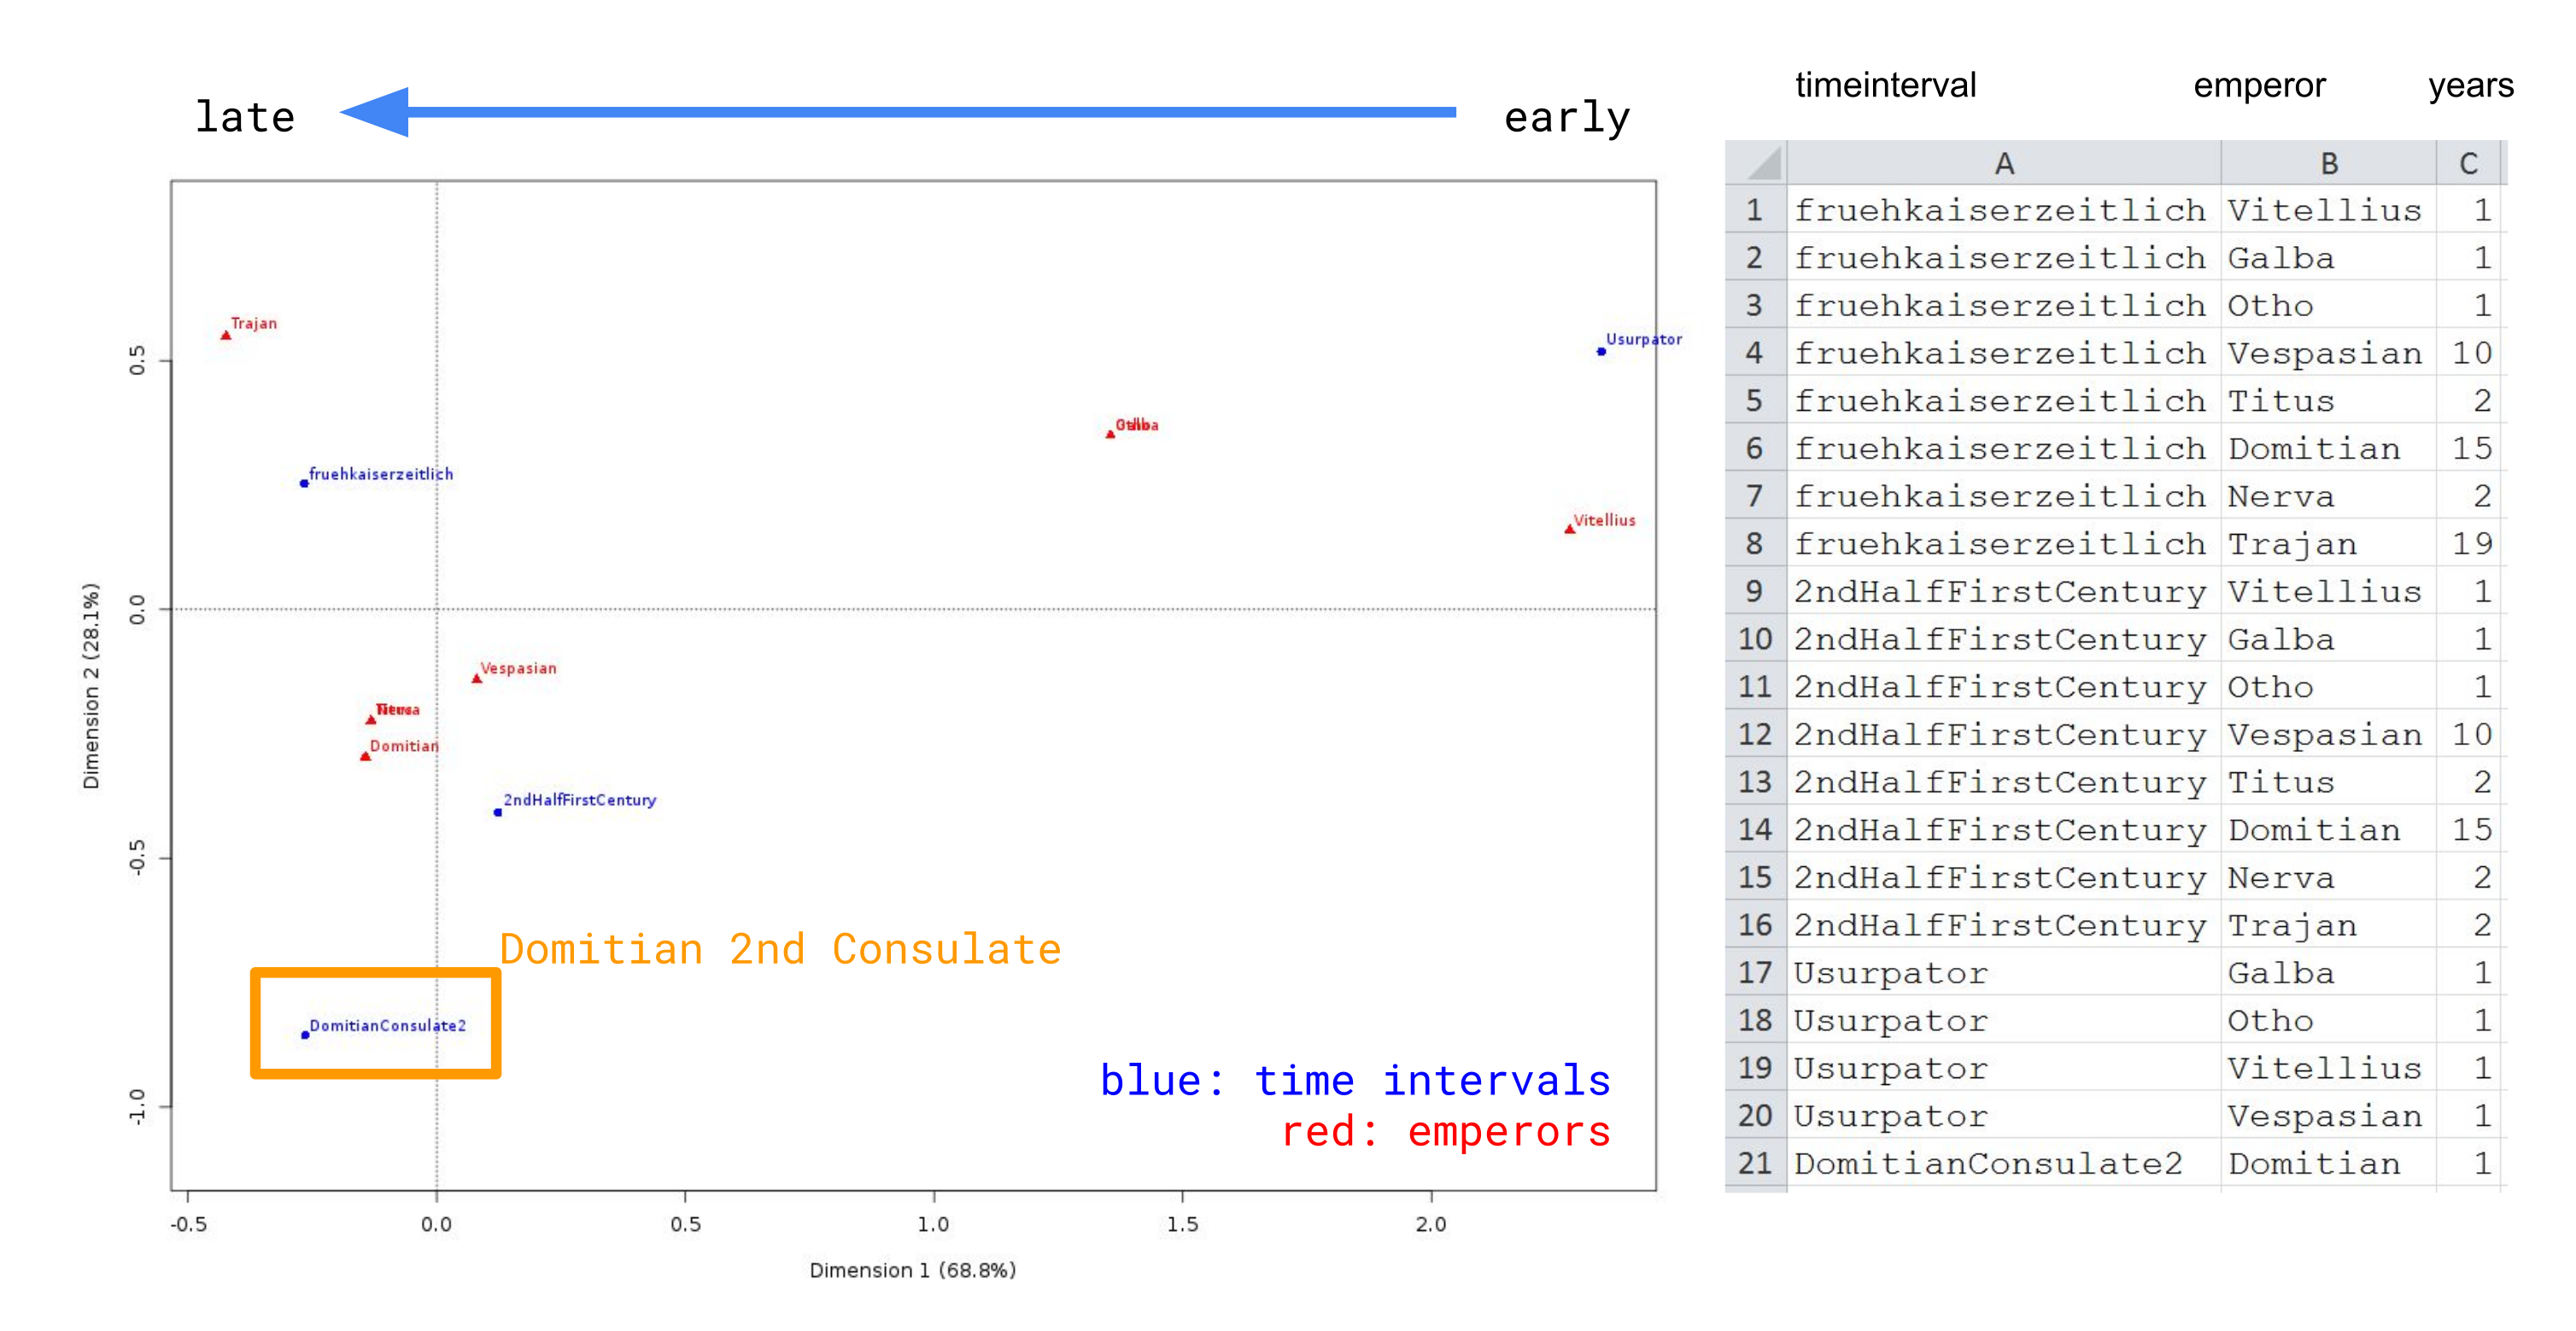This screenshot has height=1331, width=2576.
Task: Select column B header in spreadsheet
Action: point(2329,163)
